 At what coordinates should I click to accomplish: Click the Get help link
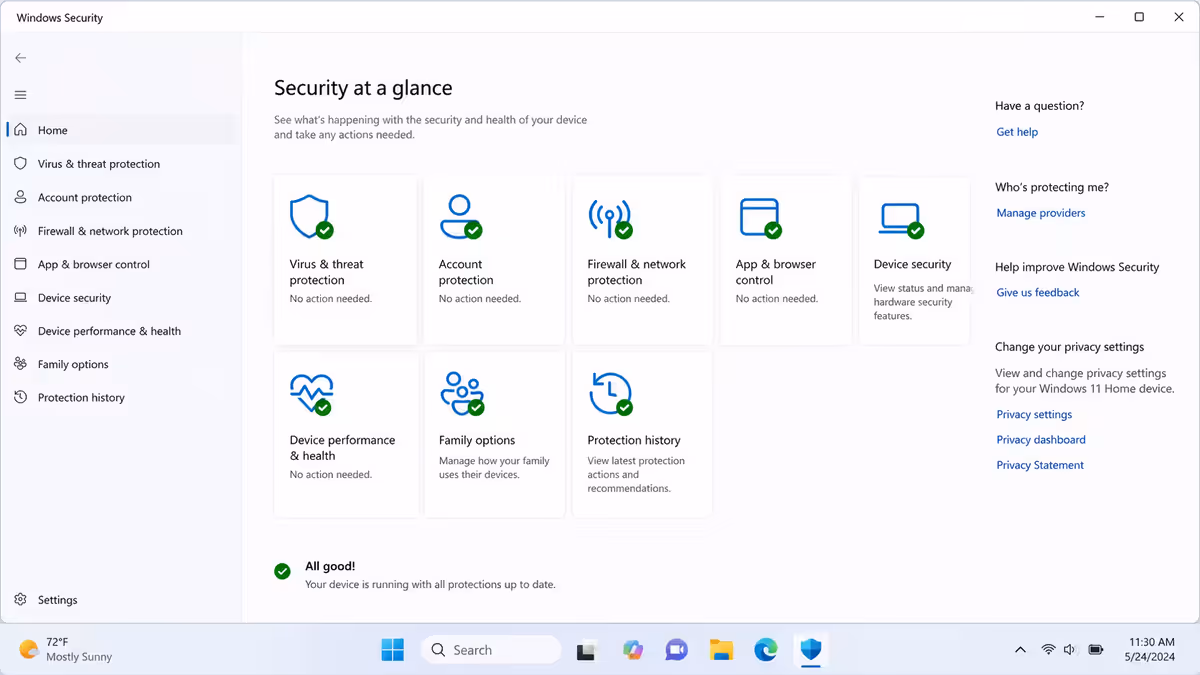tap(1017, 132)
